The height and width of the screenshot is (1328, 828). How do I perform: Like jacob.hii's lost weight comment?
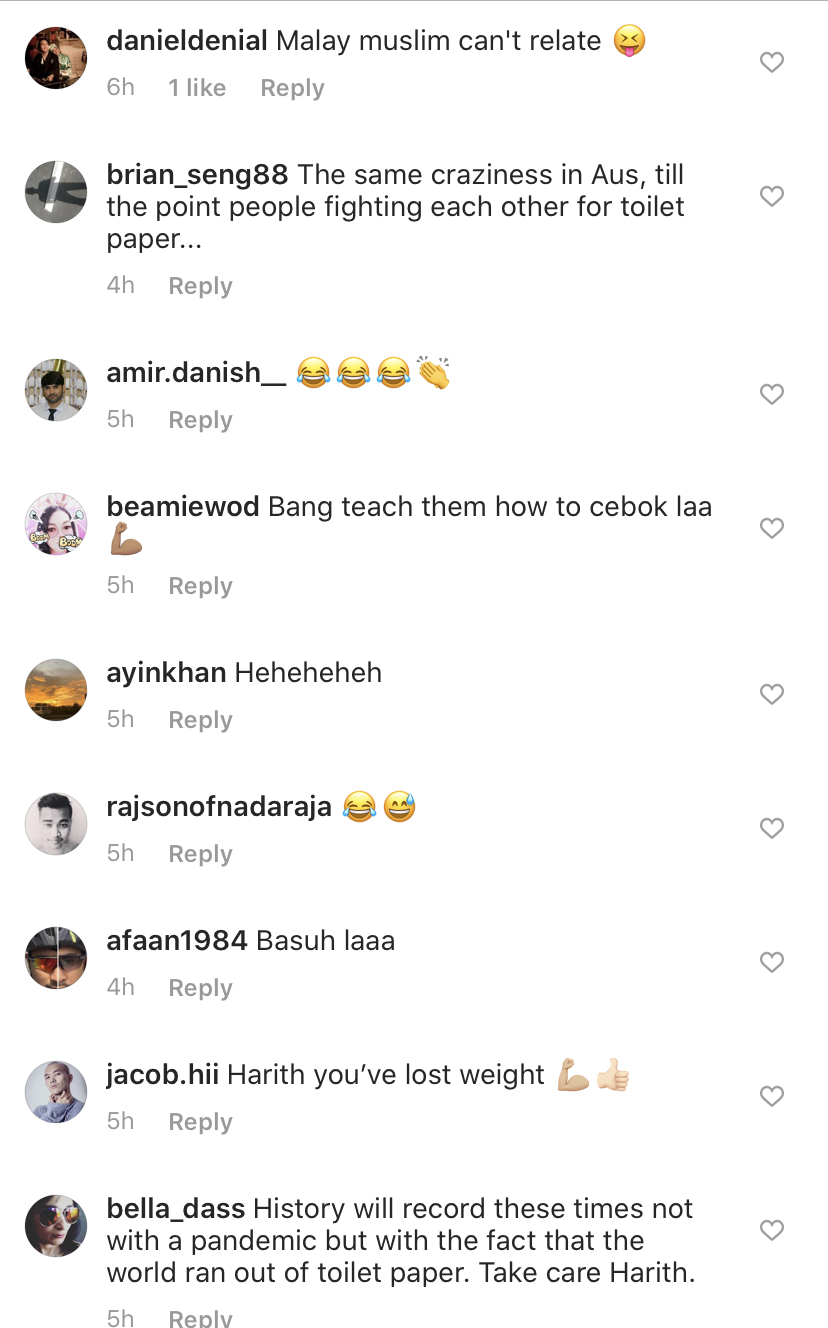771,1096
